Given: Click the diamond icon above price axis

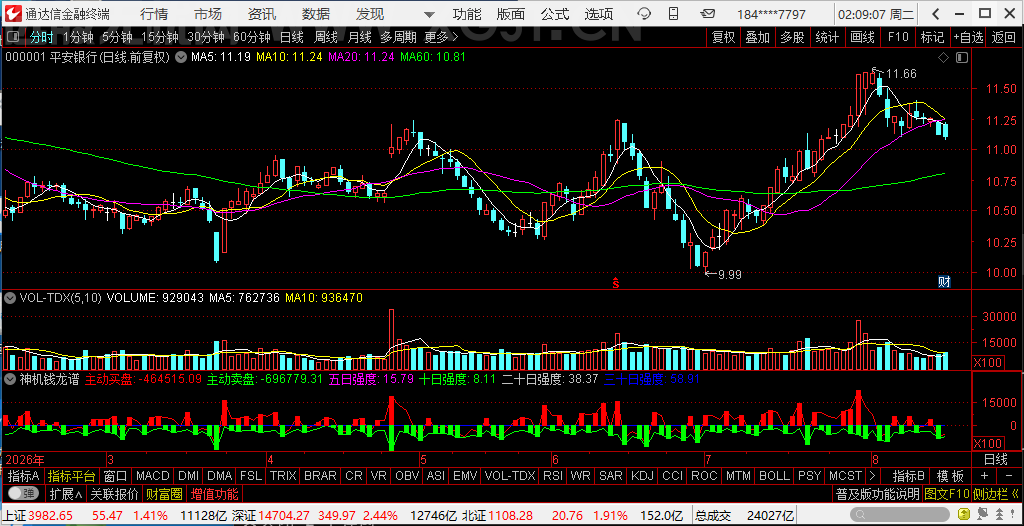Looking at the screenshot, I should click(x=943, y=58).
